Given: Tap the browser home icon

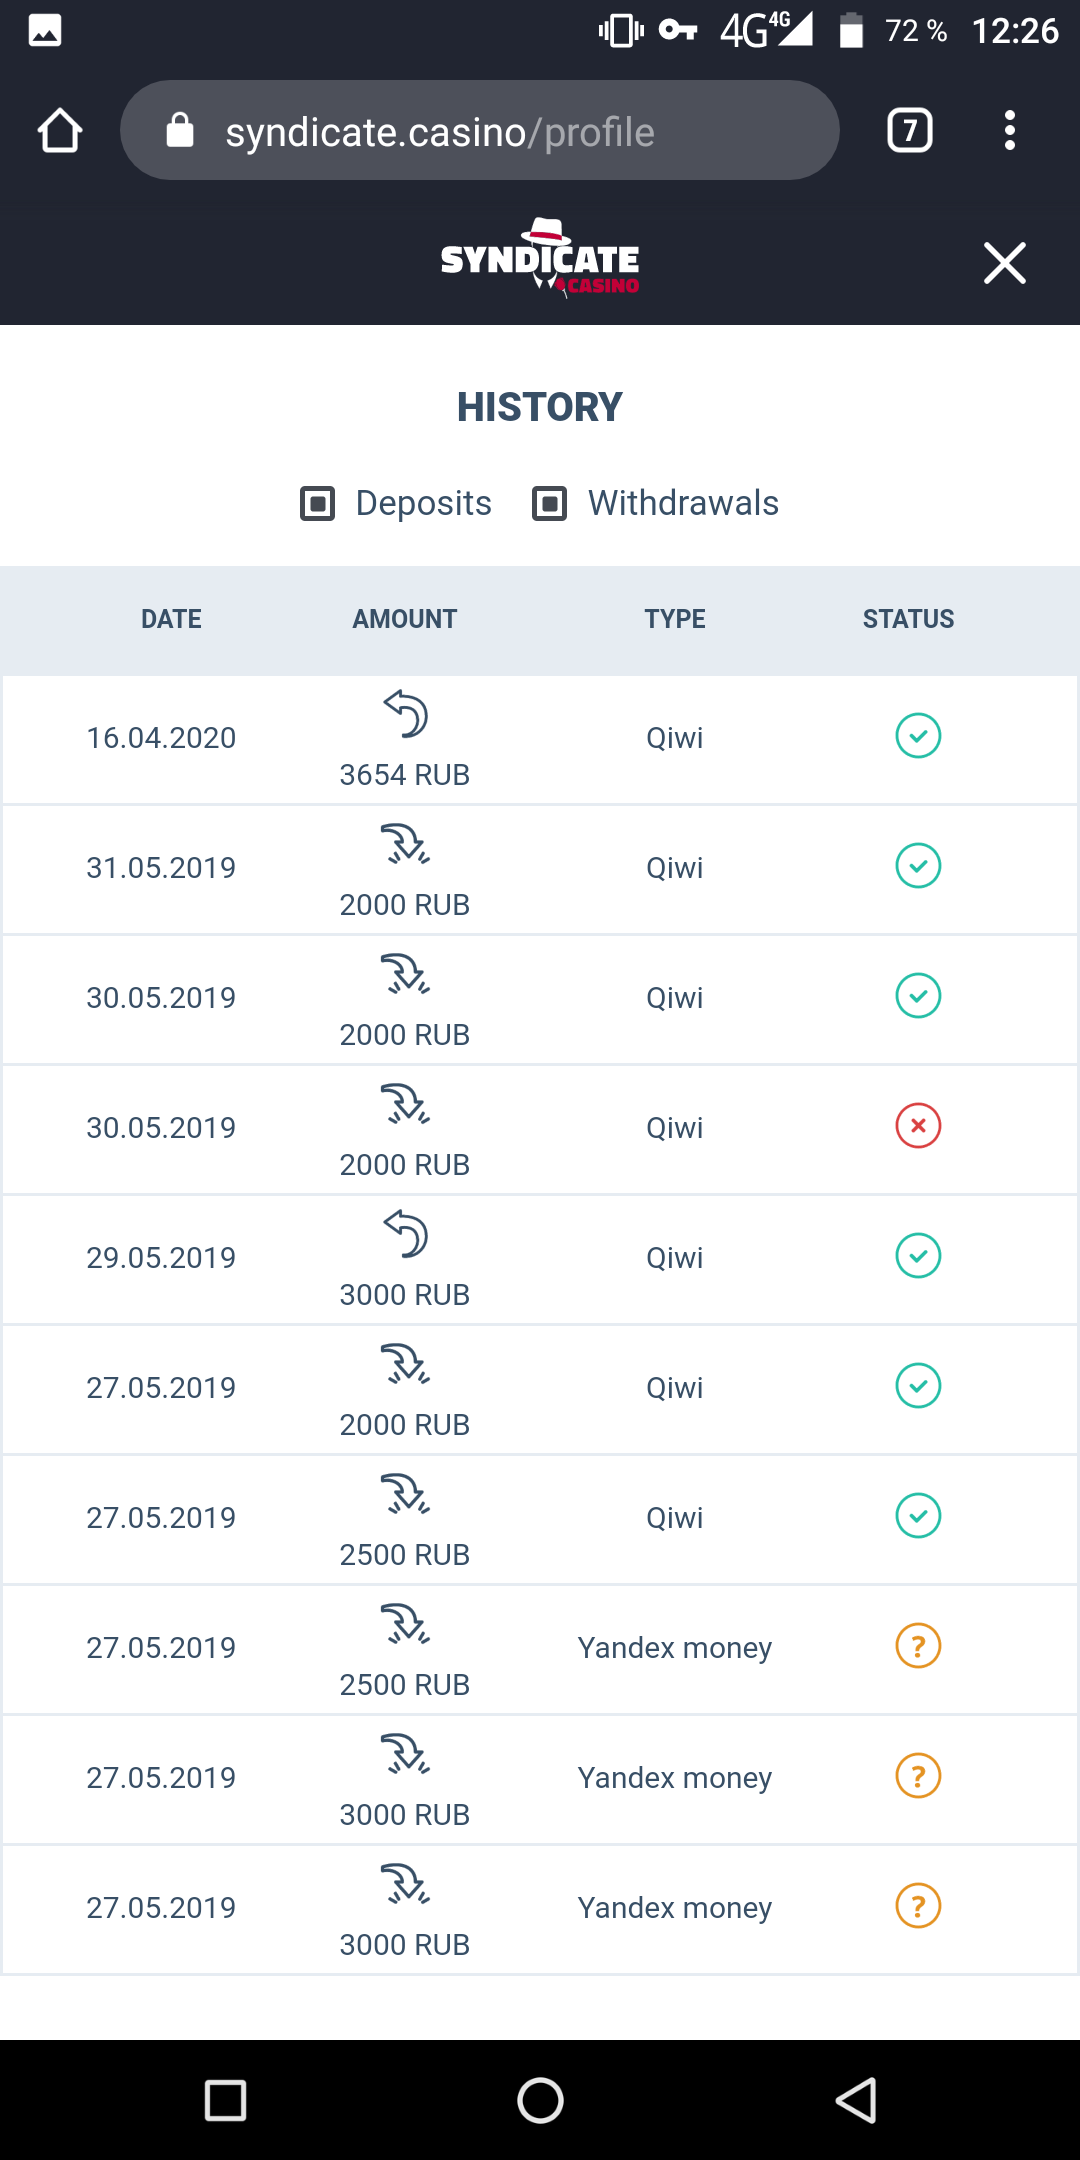Looking at the screenshot, I should 60,131.
